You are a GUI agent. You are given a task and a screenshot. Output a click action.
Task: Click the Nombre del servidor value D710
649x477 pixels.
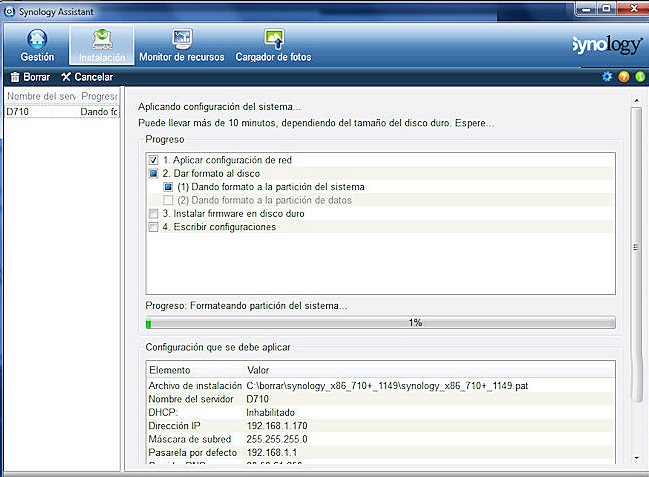click(x=257, y=399)
